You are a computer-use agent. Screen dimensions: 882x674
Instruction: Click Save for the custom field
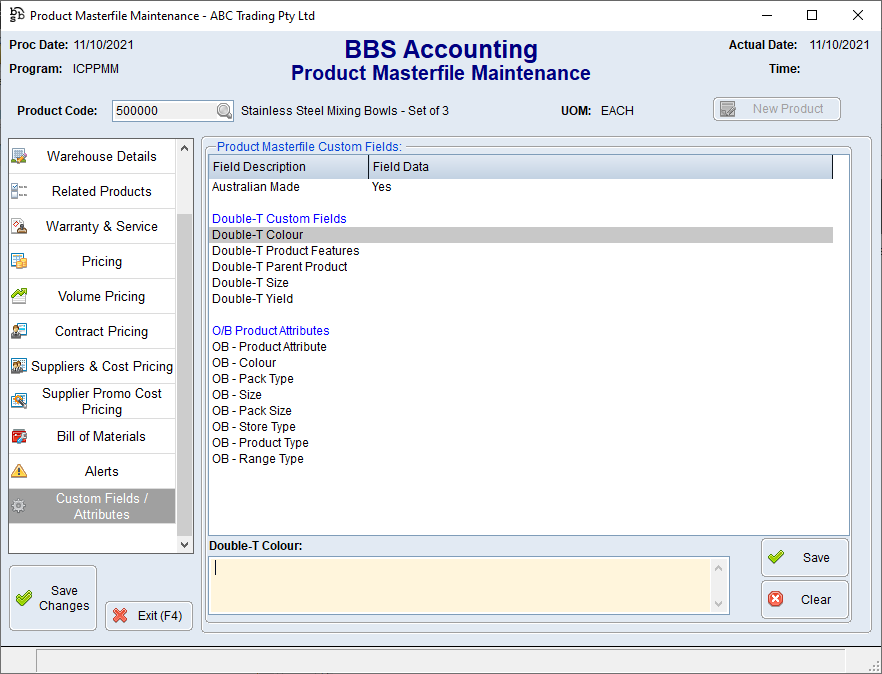pyautogui.click(x=804, y=558)
